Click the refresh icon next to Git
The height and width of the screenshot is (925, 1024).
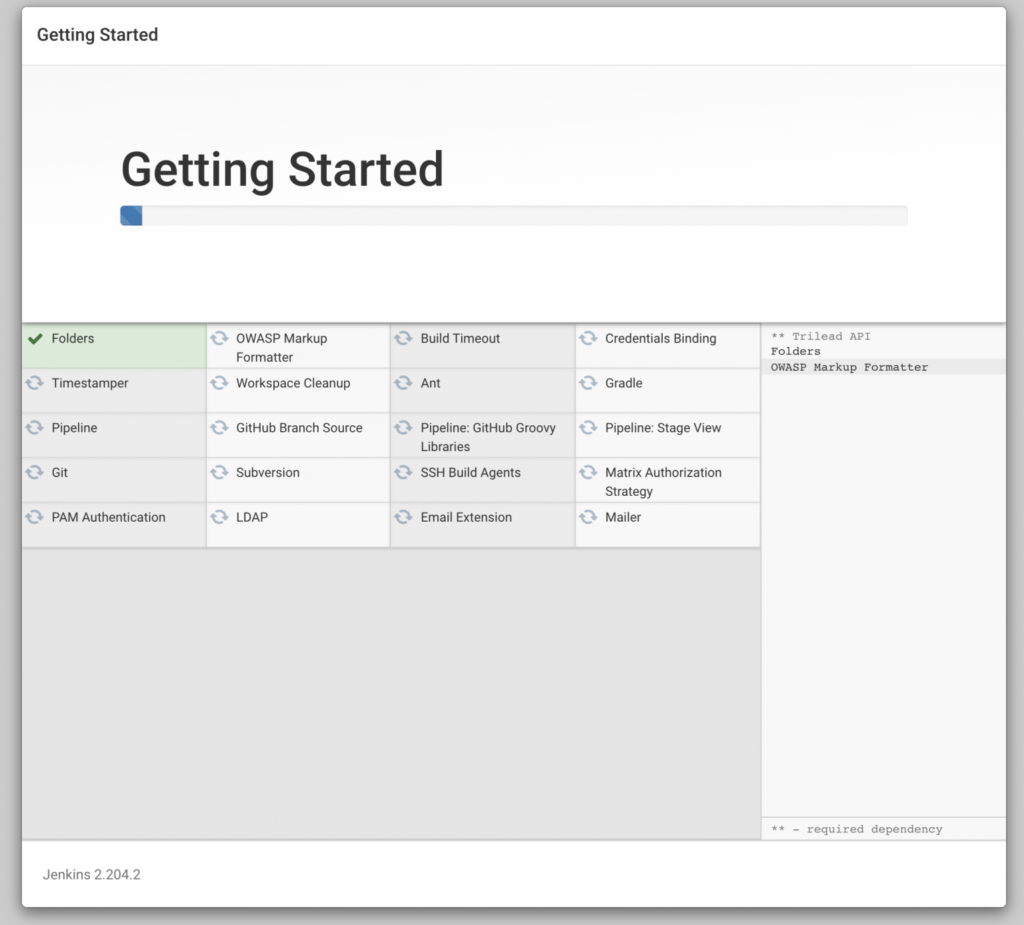click(x=35, y=472)
